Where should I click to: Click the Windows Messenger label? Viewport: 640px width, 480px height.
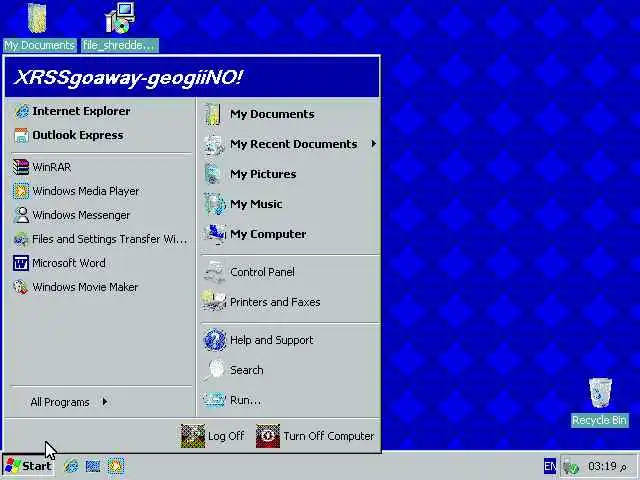click(x=81, y=215)
